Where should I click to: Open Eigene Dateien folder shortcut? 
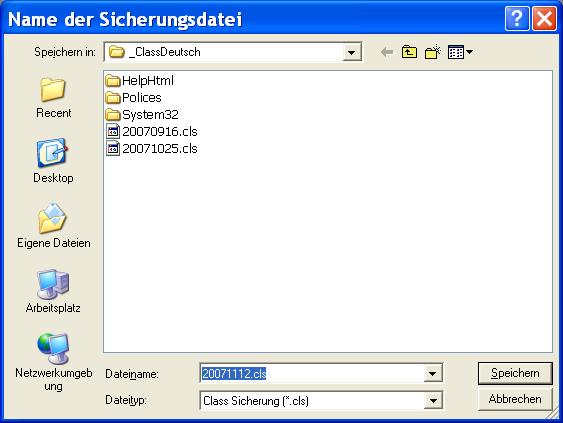click(53, 226)
